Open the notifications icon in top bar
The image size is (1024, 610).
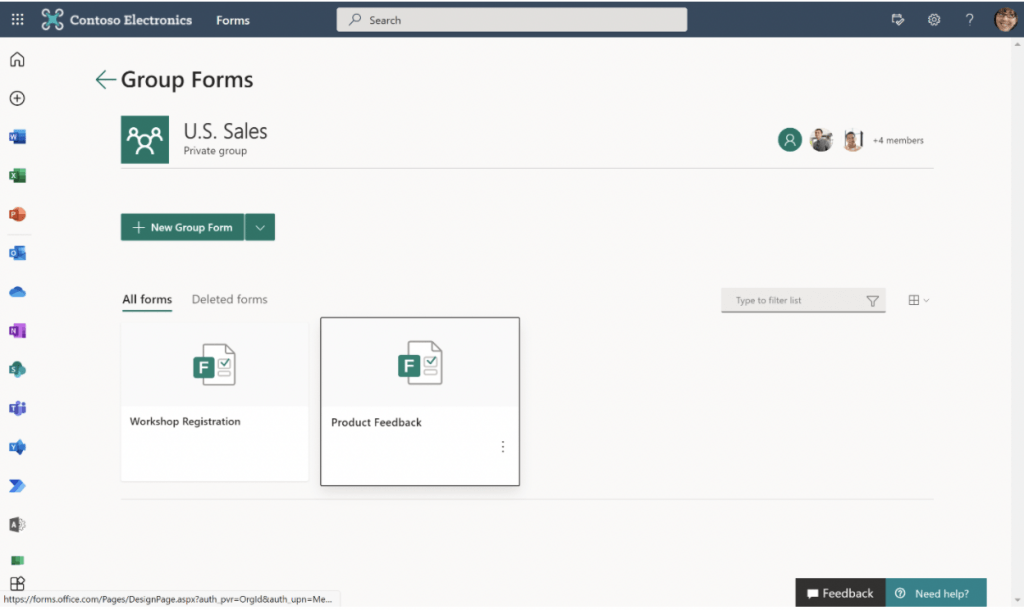898,20
